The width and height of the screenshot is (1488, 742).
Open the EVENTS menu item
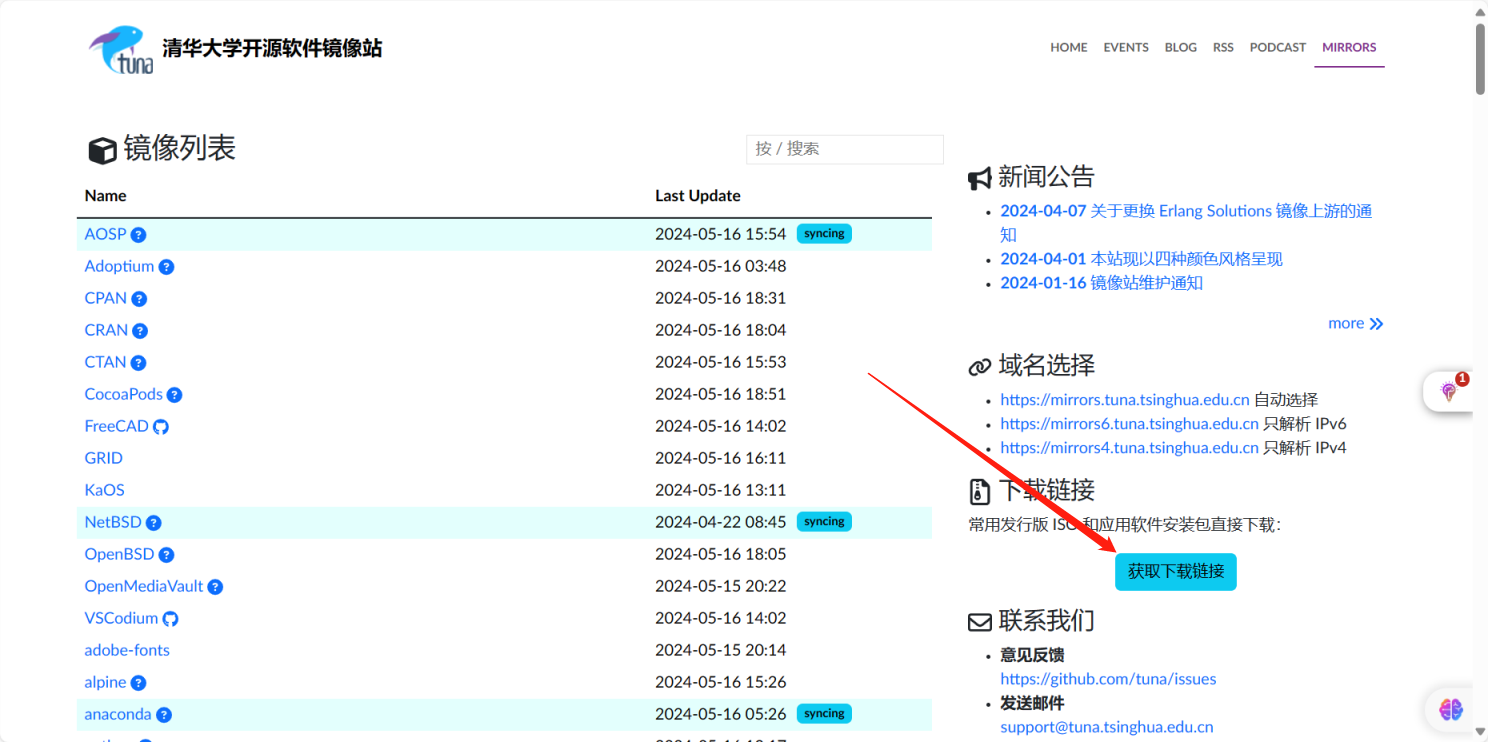click(x=1126, y=47)
